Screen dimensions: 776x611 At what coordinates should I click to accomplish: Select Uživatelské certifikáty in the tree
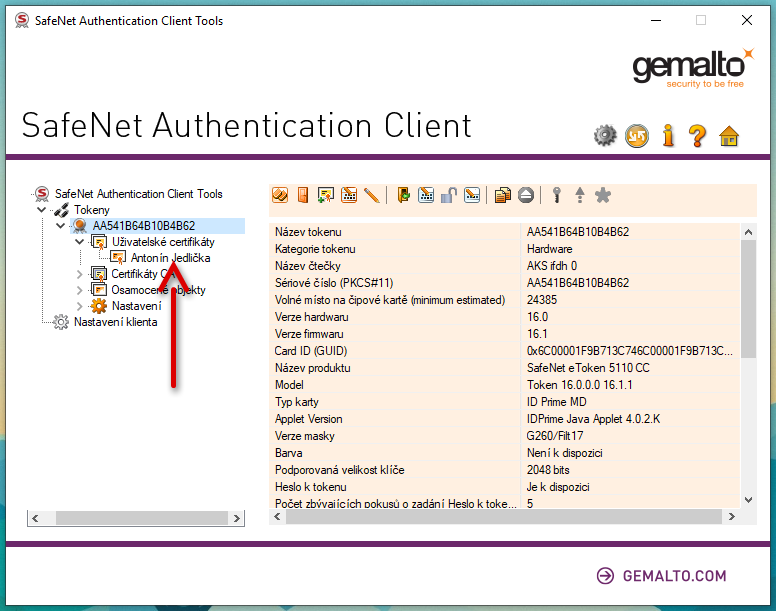pyautogui.click(x=163, y=242)
